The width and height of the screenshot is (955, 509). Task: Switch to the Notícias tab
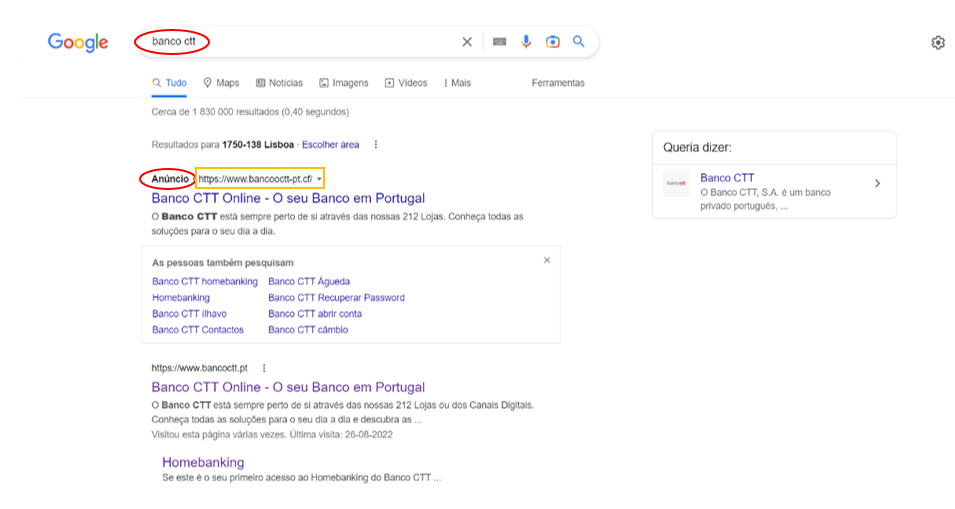tap(279, 83)
